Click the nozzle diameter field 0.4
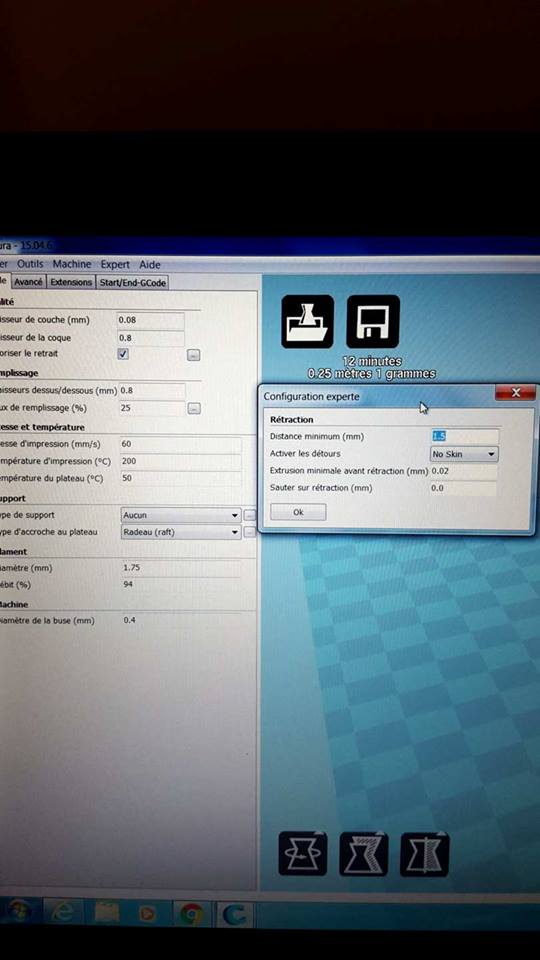Image resolution: width=540 pixels, height=960 pixels. 181,620
